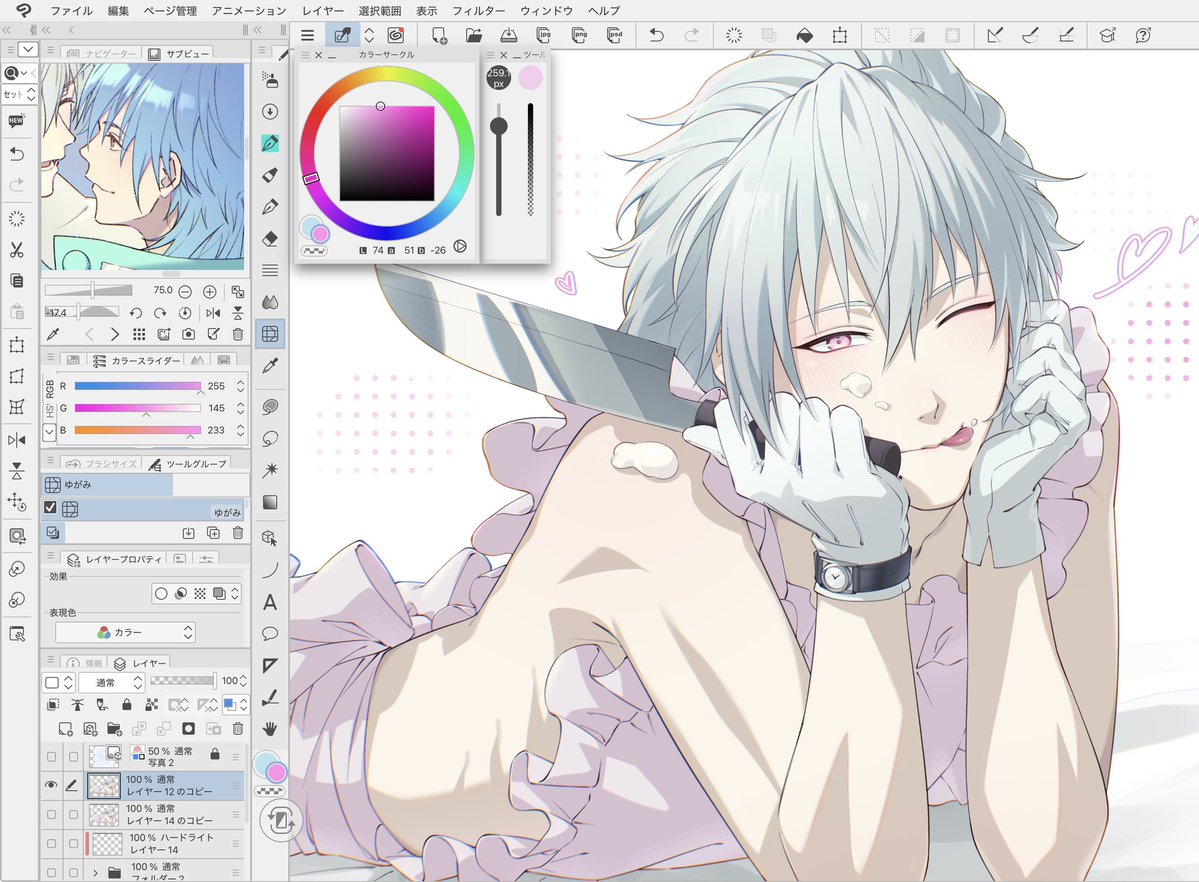The height and width of the screenshot is (882, 1199).
Task: Open the layer effect options dropdown arrows
Action: (235, 594)
